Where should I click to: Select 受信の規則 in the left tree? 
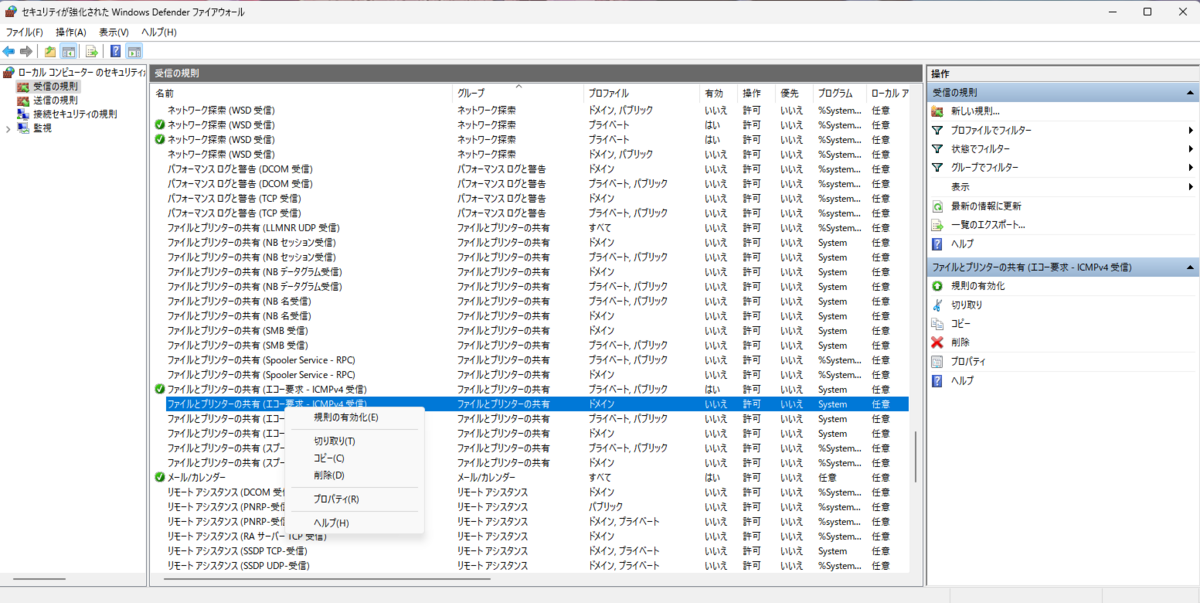coord(55,87)
